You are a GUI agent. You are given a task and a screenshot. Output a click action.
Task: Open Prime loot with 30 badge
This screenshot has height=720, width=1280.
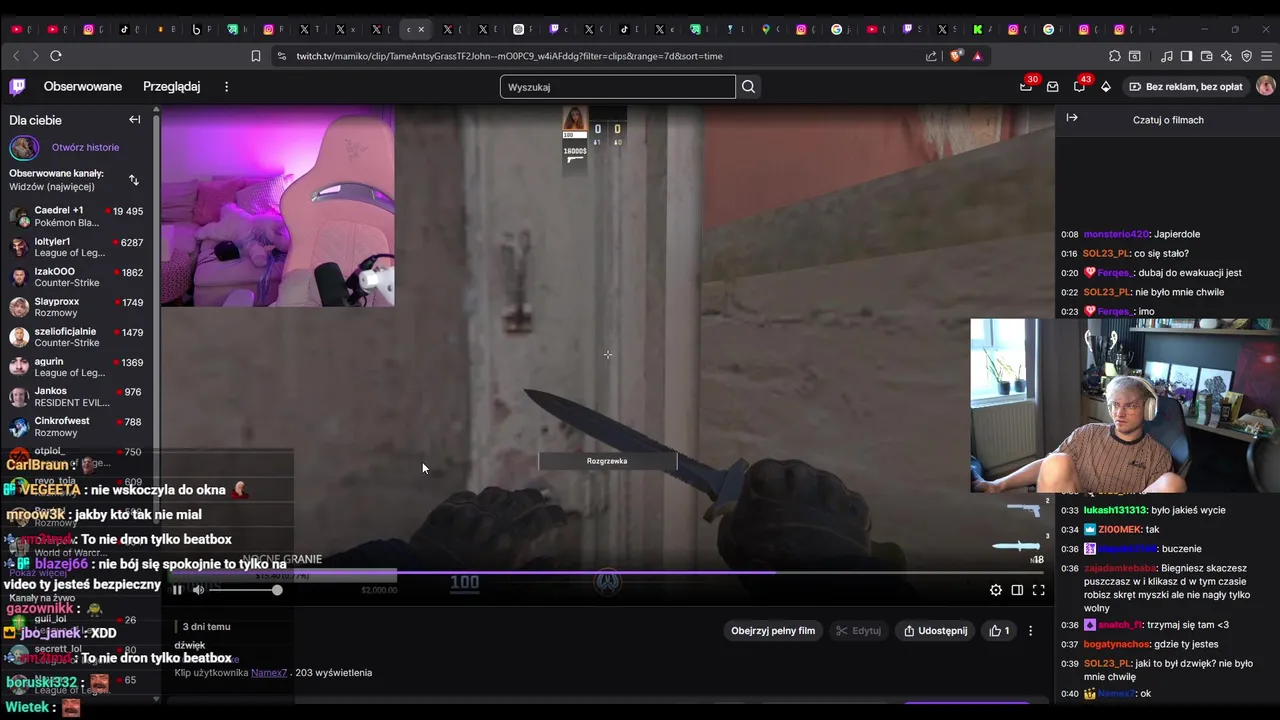tap(1026, 87)
